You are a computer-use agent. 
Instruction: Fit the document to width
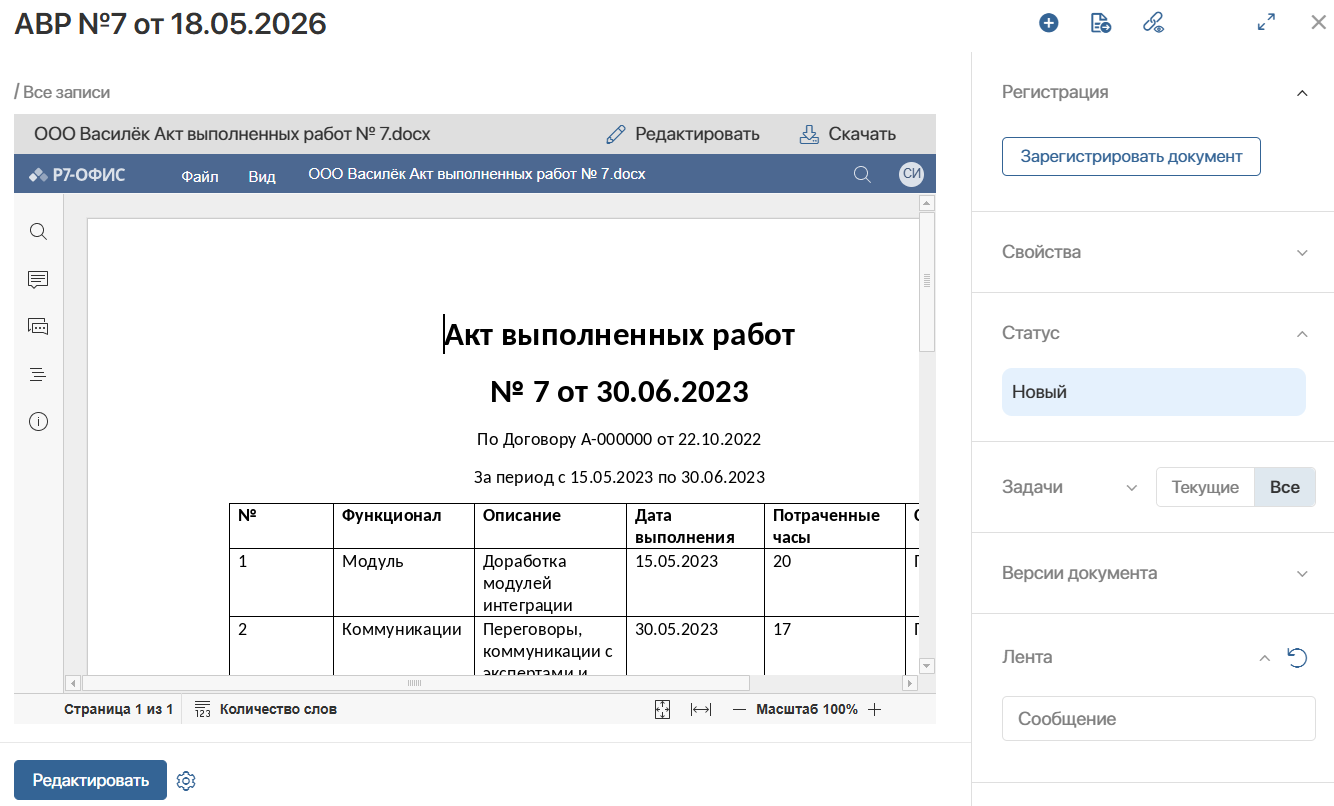click(x=701, y=709)
